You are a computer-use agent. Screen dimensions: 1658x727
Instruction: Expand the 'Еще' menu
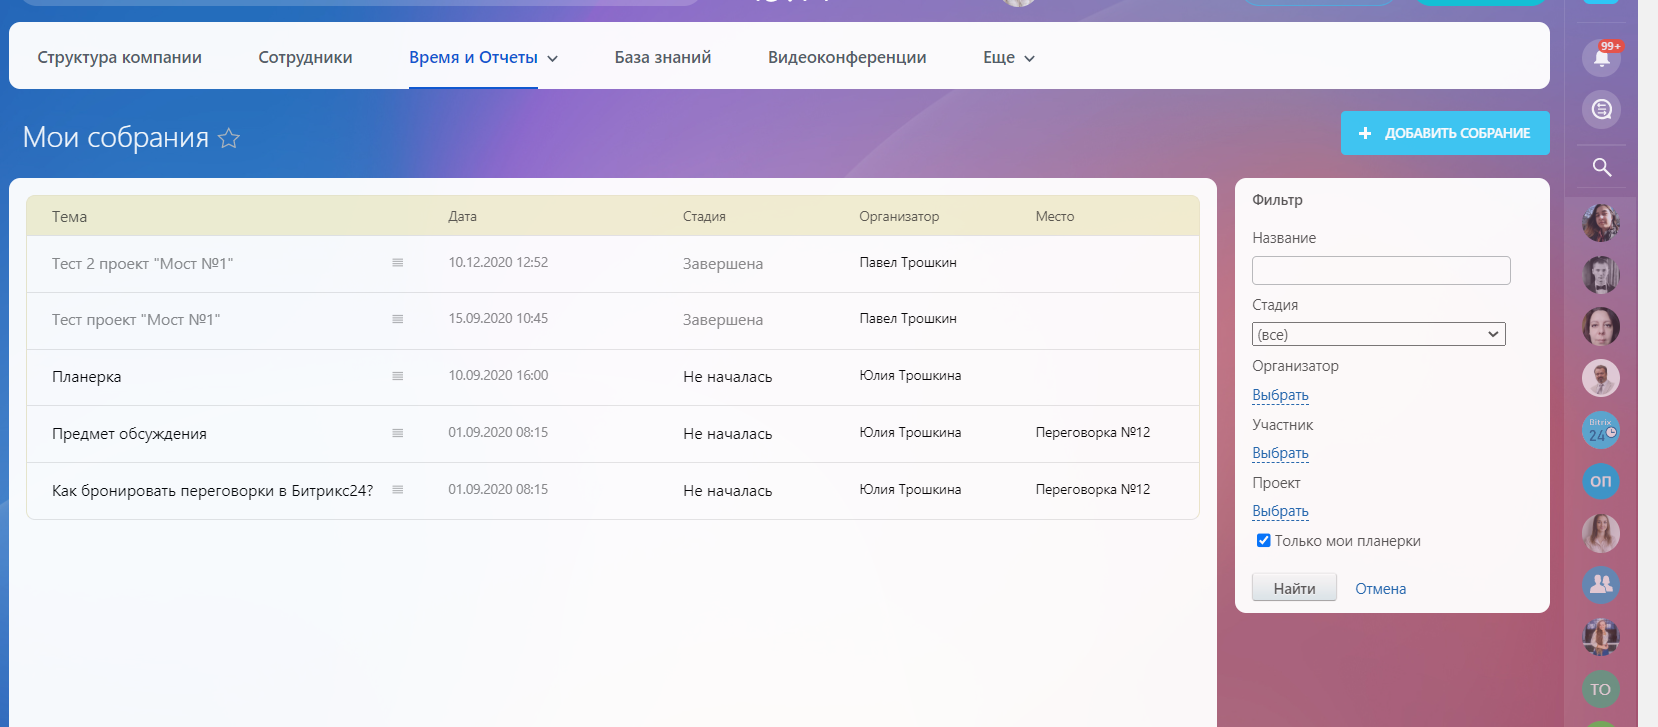(1008, 58)
